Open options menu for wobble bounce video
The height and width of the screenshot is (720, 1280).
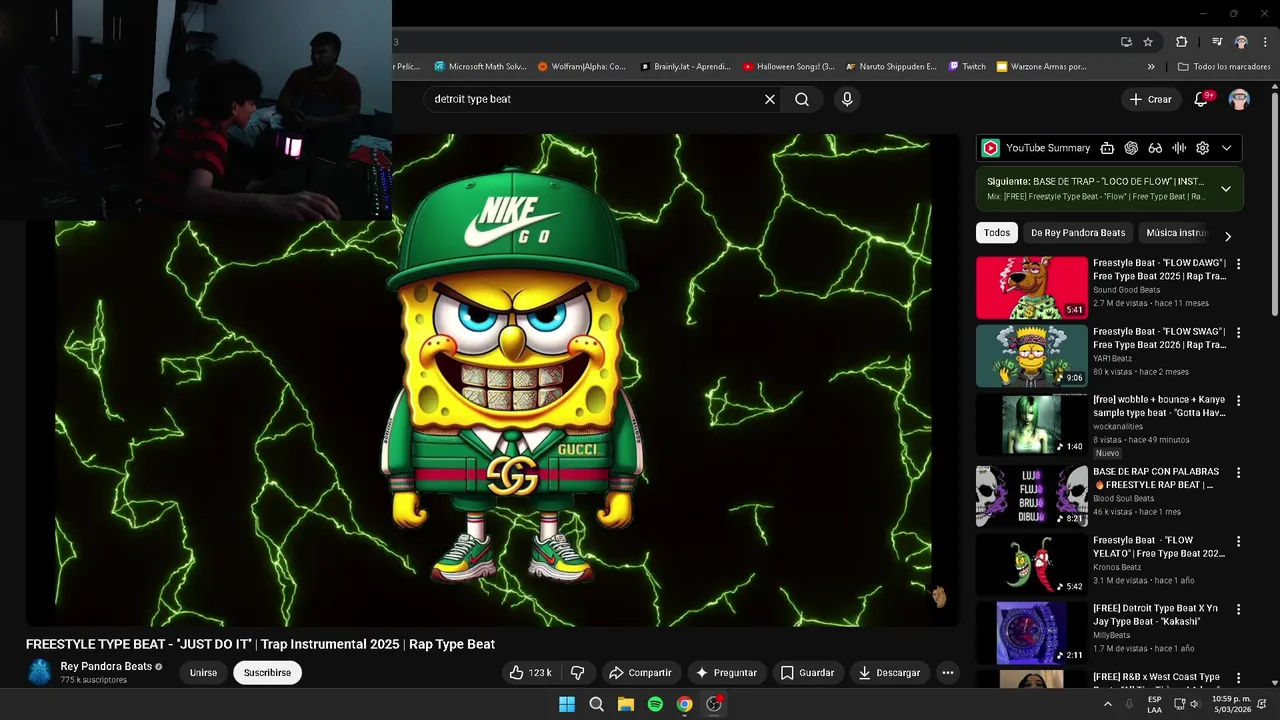coord(1239,401)
